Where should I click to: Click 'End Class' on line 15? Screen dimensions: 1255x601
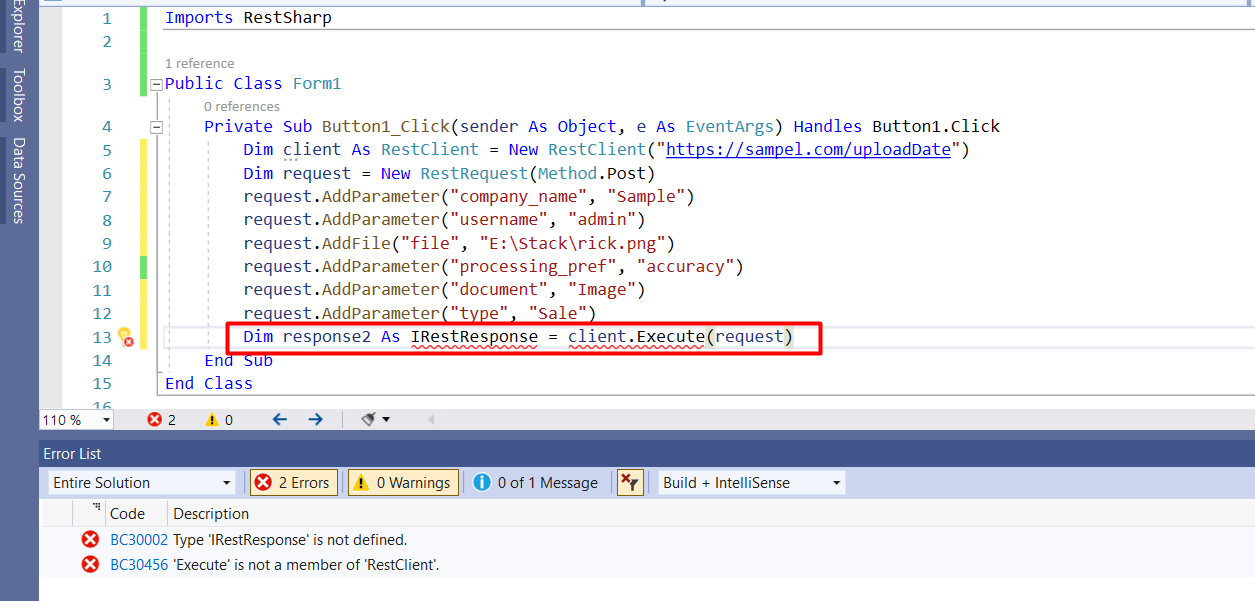(x=209, y=384)
